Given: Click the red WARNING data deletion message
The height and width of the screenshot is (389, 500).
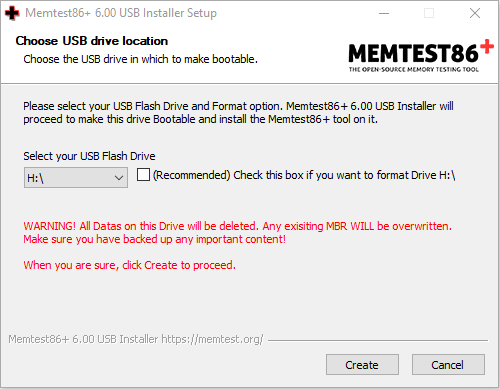Looking at the screenshot, I should 237,233.
